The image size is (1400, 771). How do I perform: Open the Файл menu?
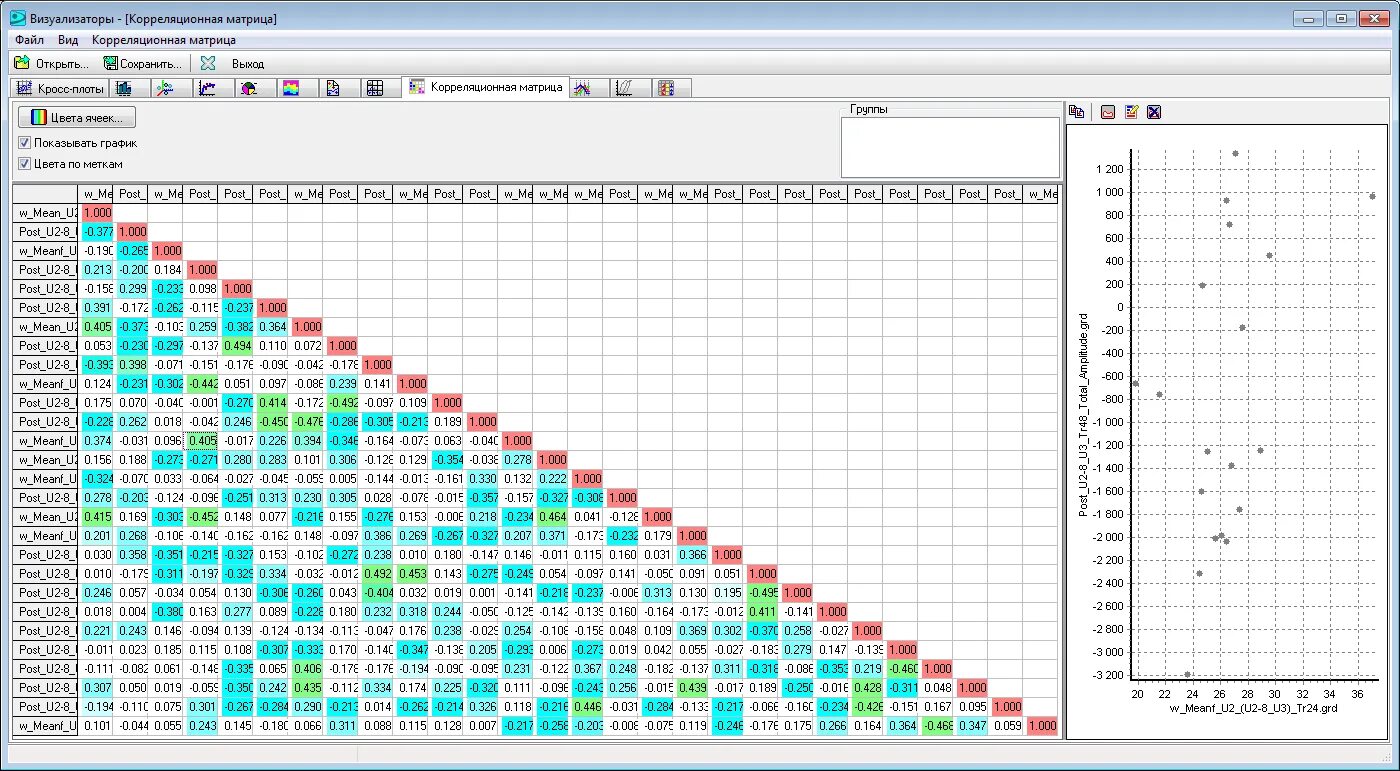[x=29, y=40]
